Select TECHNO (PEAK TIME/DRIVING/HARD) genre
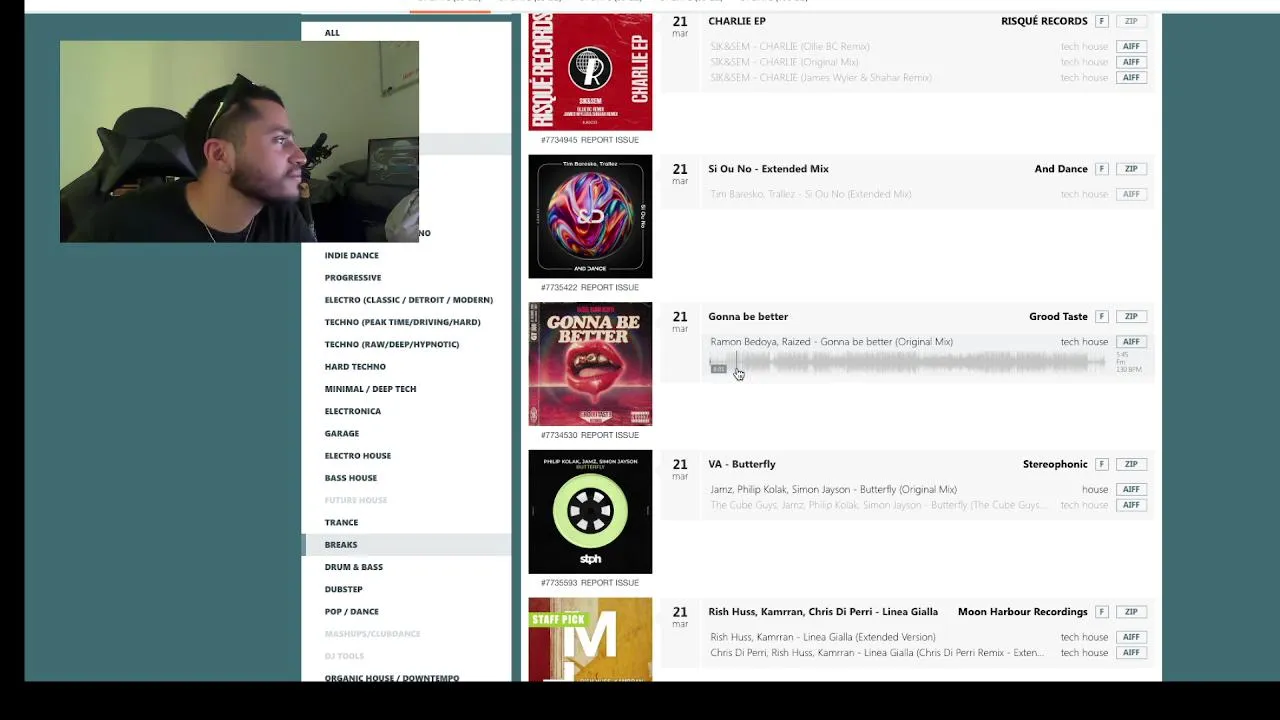The width and height of the screenshot is (1280, 720). [x=402, y=322]
